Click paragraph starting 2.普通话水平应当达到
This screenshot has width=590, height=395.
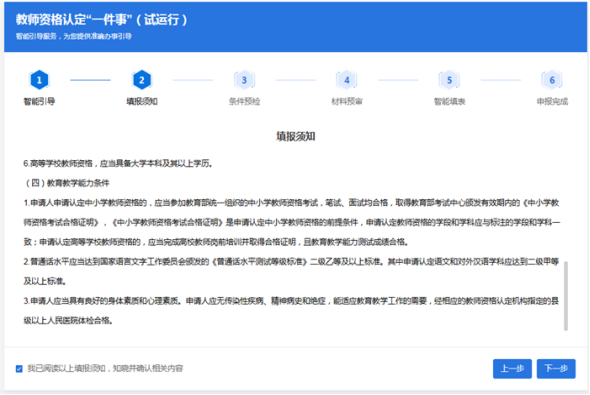pyautogui.click(x=292, y=271)
